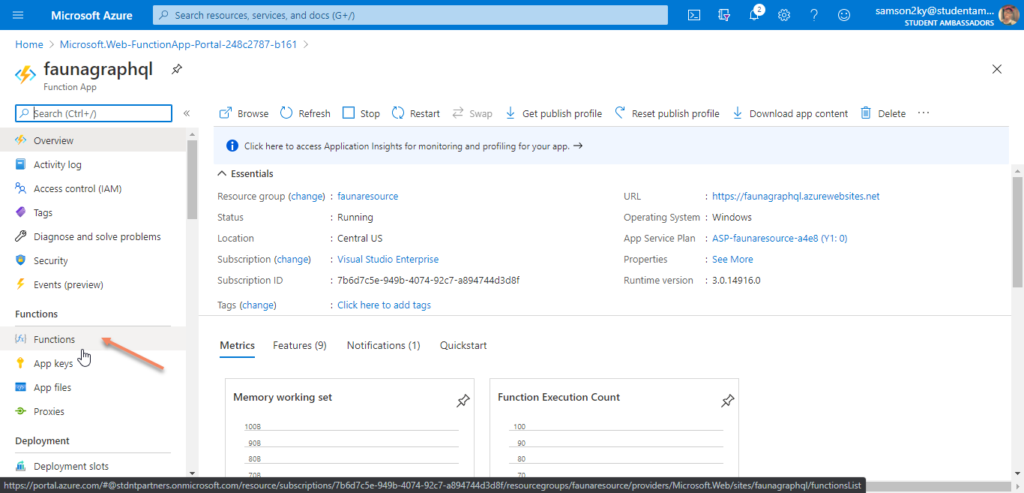
Task: Open Security in the left menu
Action: [x=93, y=261]
